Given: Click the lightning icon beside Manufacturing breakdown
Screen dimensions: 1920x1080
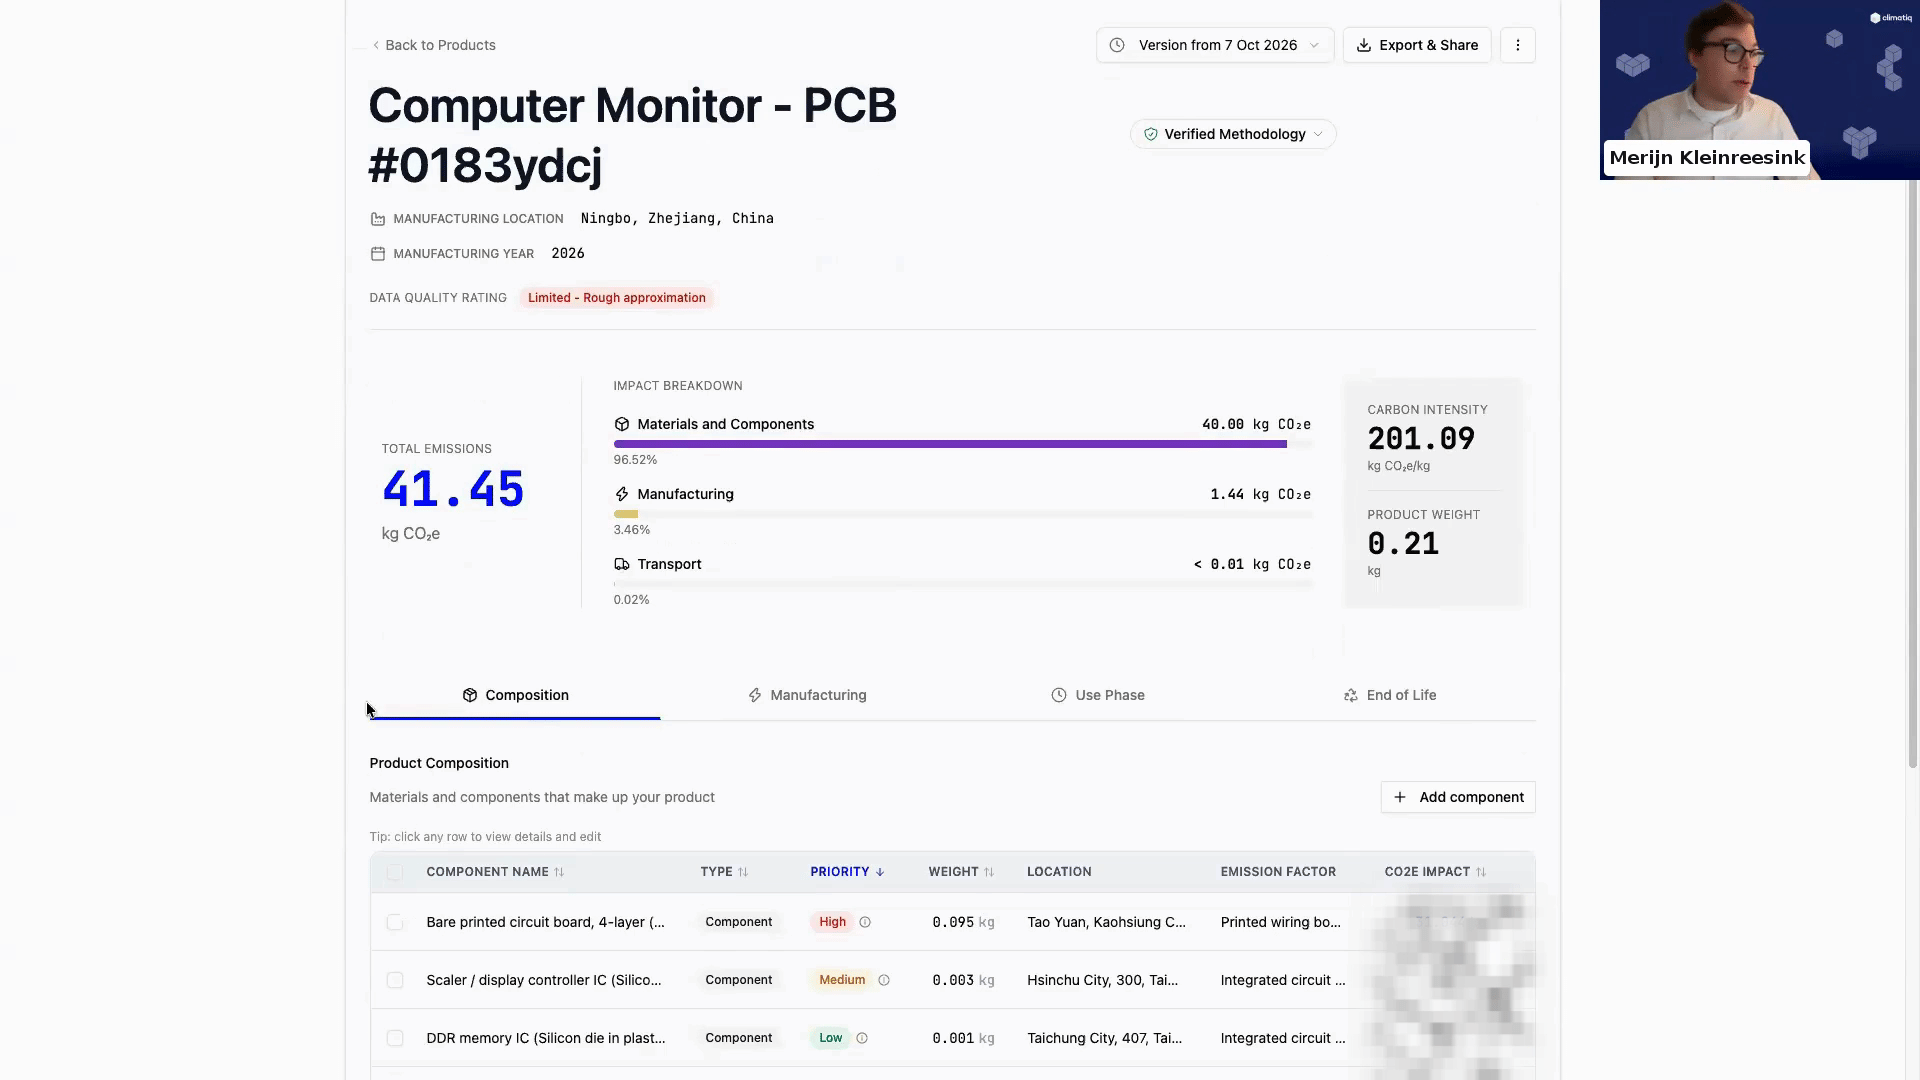Looking at the screenshot, I should coord(621,494).
